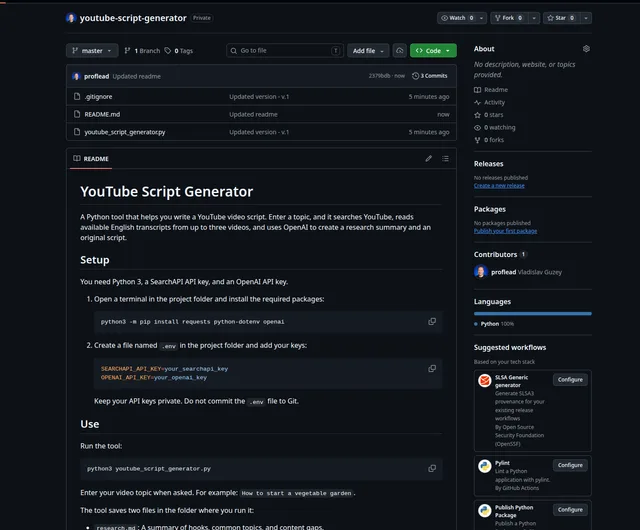
Task: Click the 1 Branch link
Action: click(x=142, y=51)
